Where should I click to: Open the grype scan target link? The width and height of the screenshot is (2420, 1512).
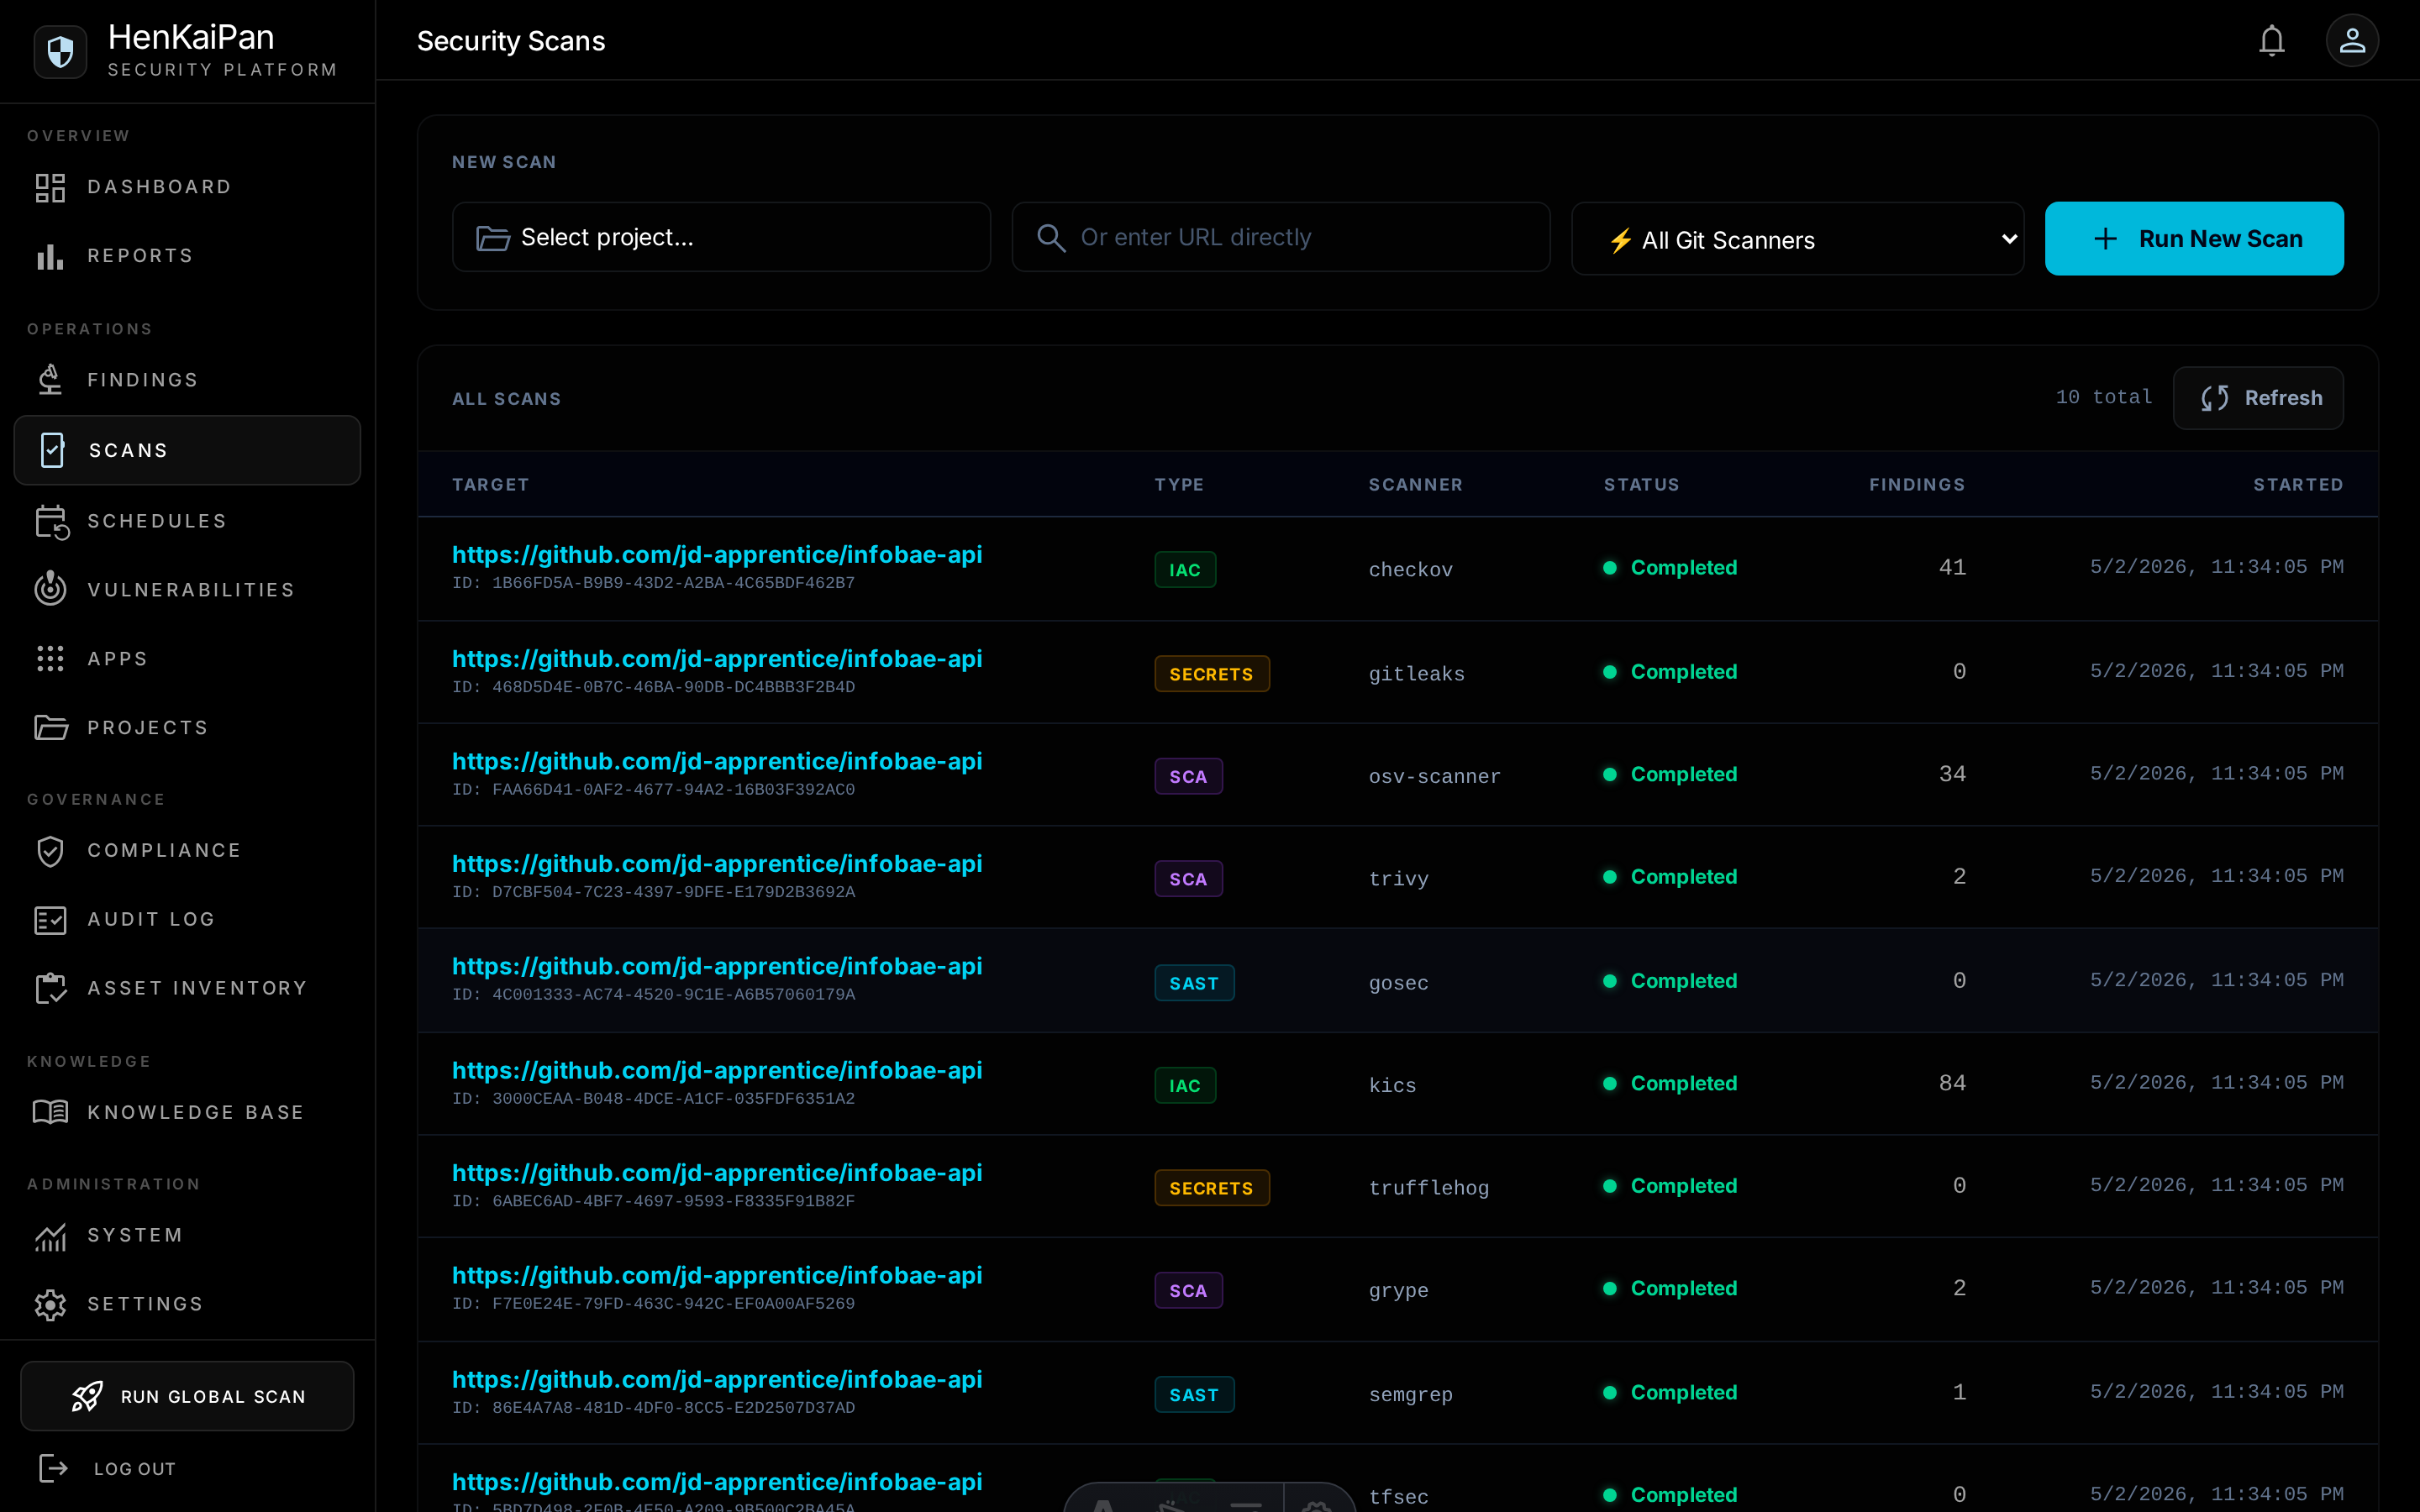[717, 1276]
